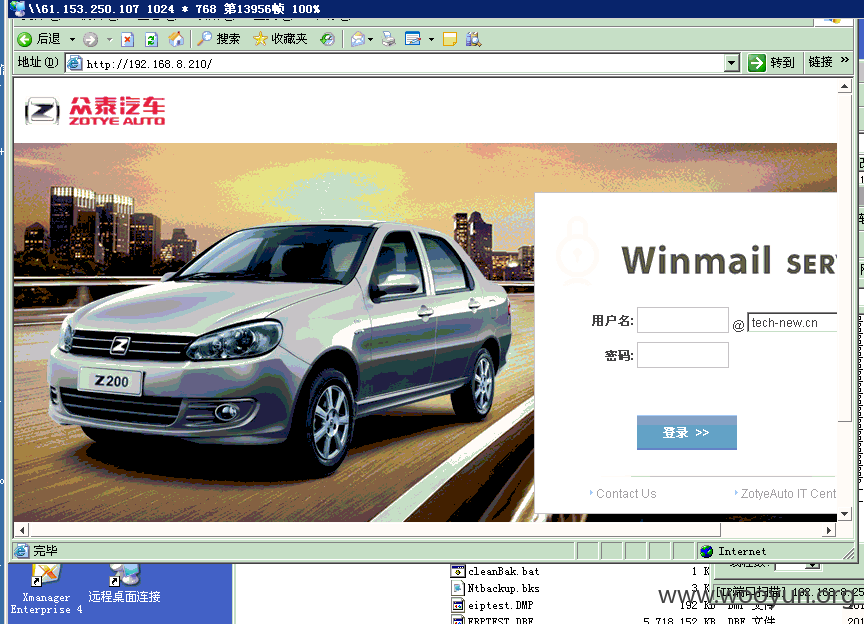This screenshot has height=624, width=864.
Task: Click the vertical scrollbar up arrow
Action: tap(844, 87)
